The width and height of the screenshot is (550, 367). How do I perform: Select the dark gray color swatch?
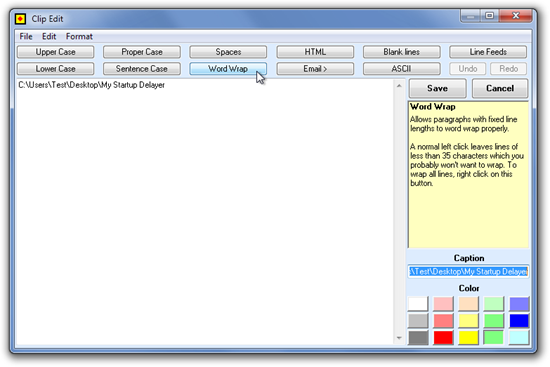418,338
